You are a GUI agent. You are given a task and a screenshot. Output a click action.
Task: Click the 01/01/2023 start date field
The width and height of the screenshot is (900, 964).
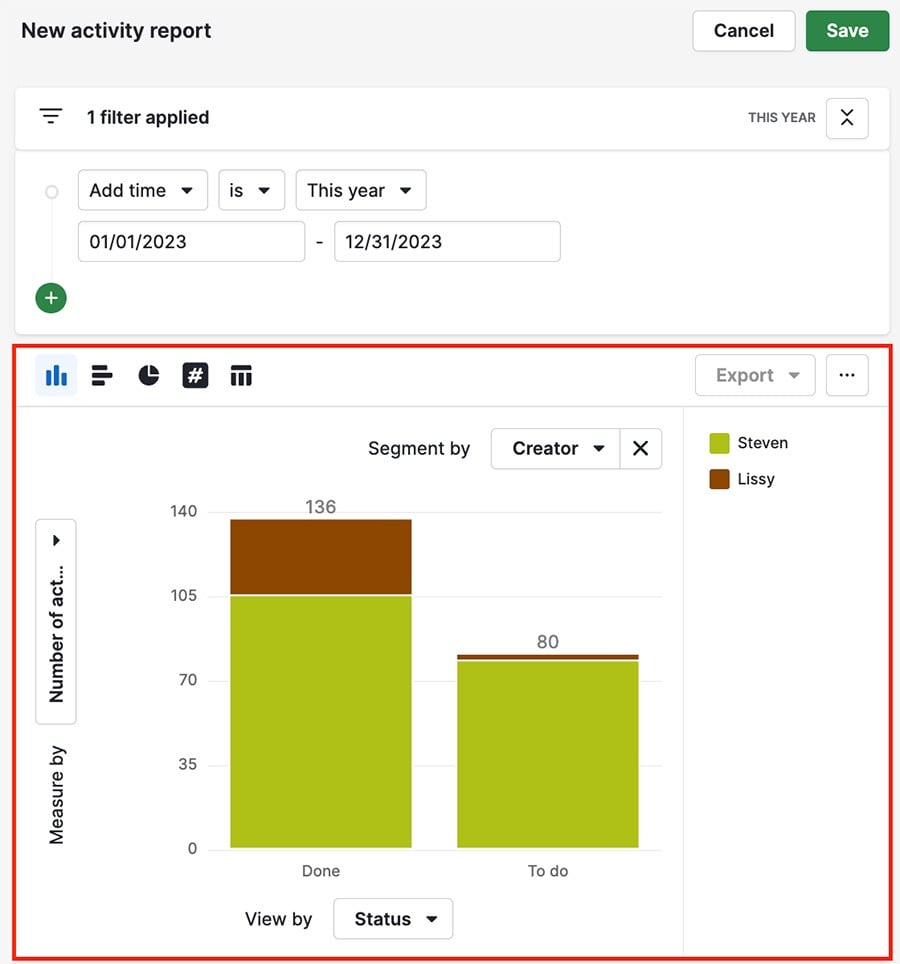coord(190,241)
